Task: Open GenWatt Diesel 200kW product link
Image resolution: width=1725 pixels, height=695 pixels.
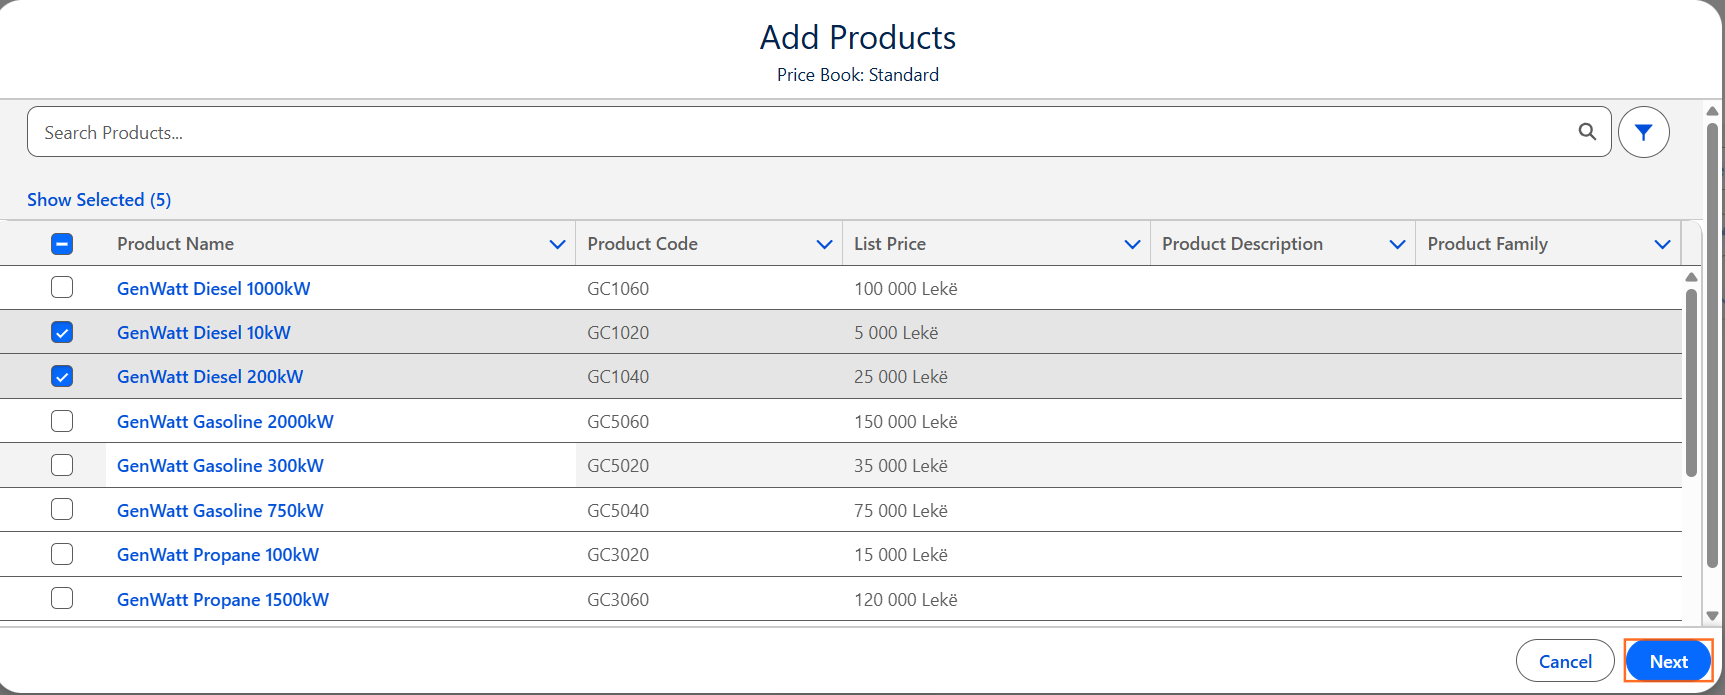Action: pos(210,377)
